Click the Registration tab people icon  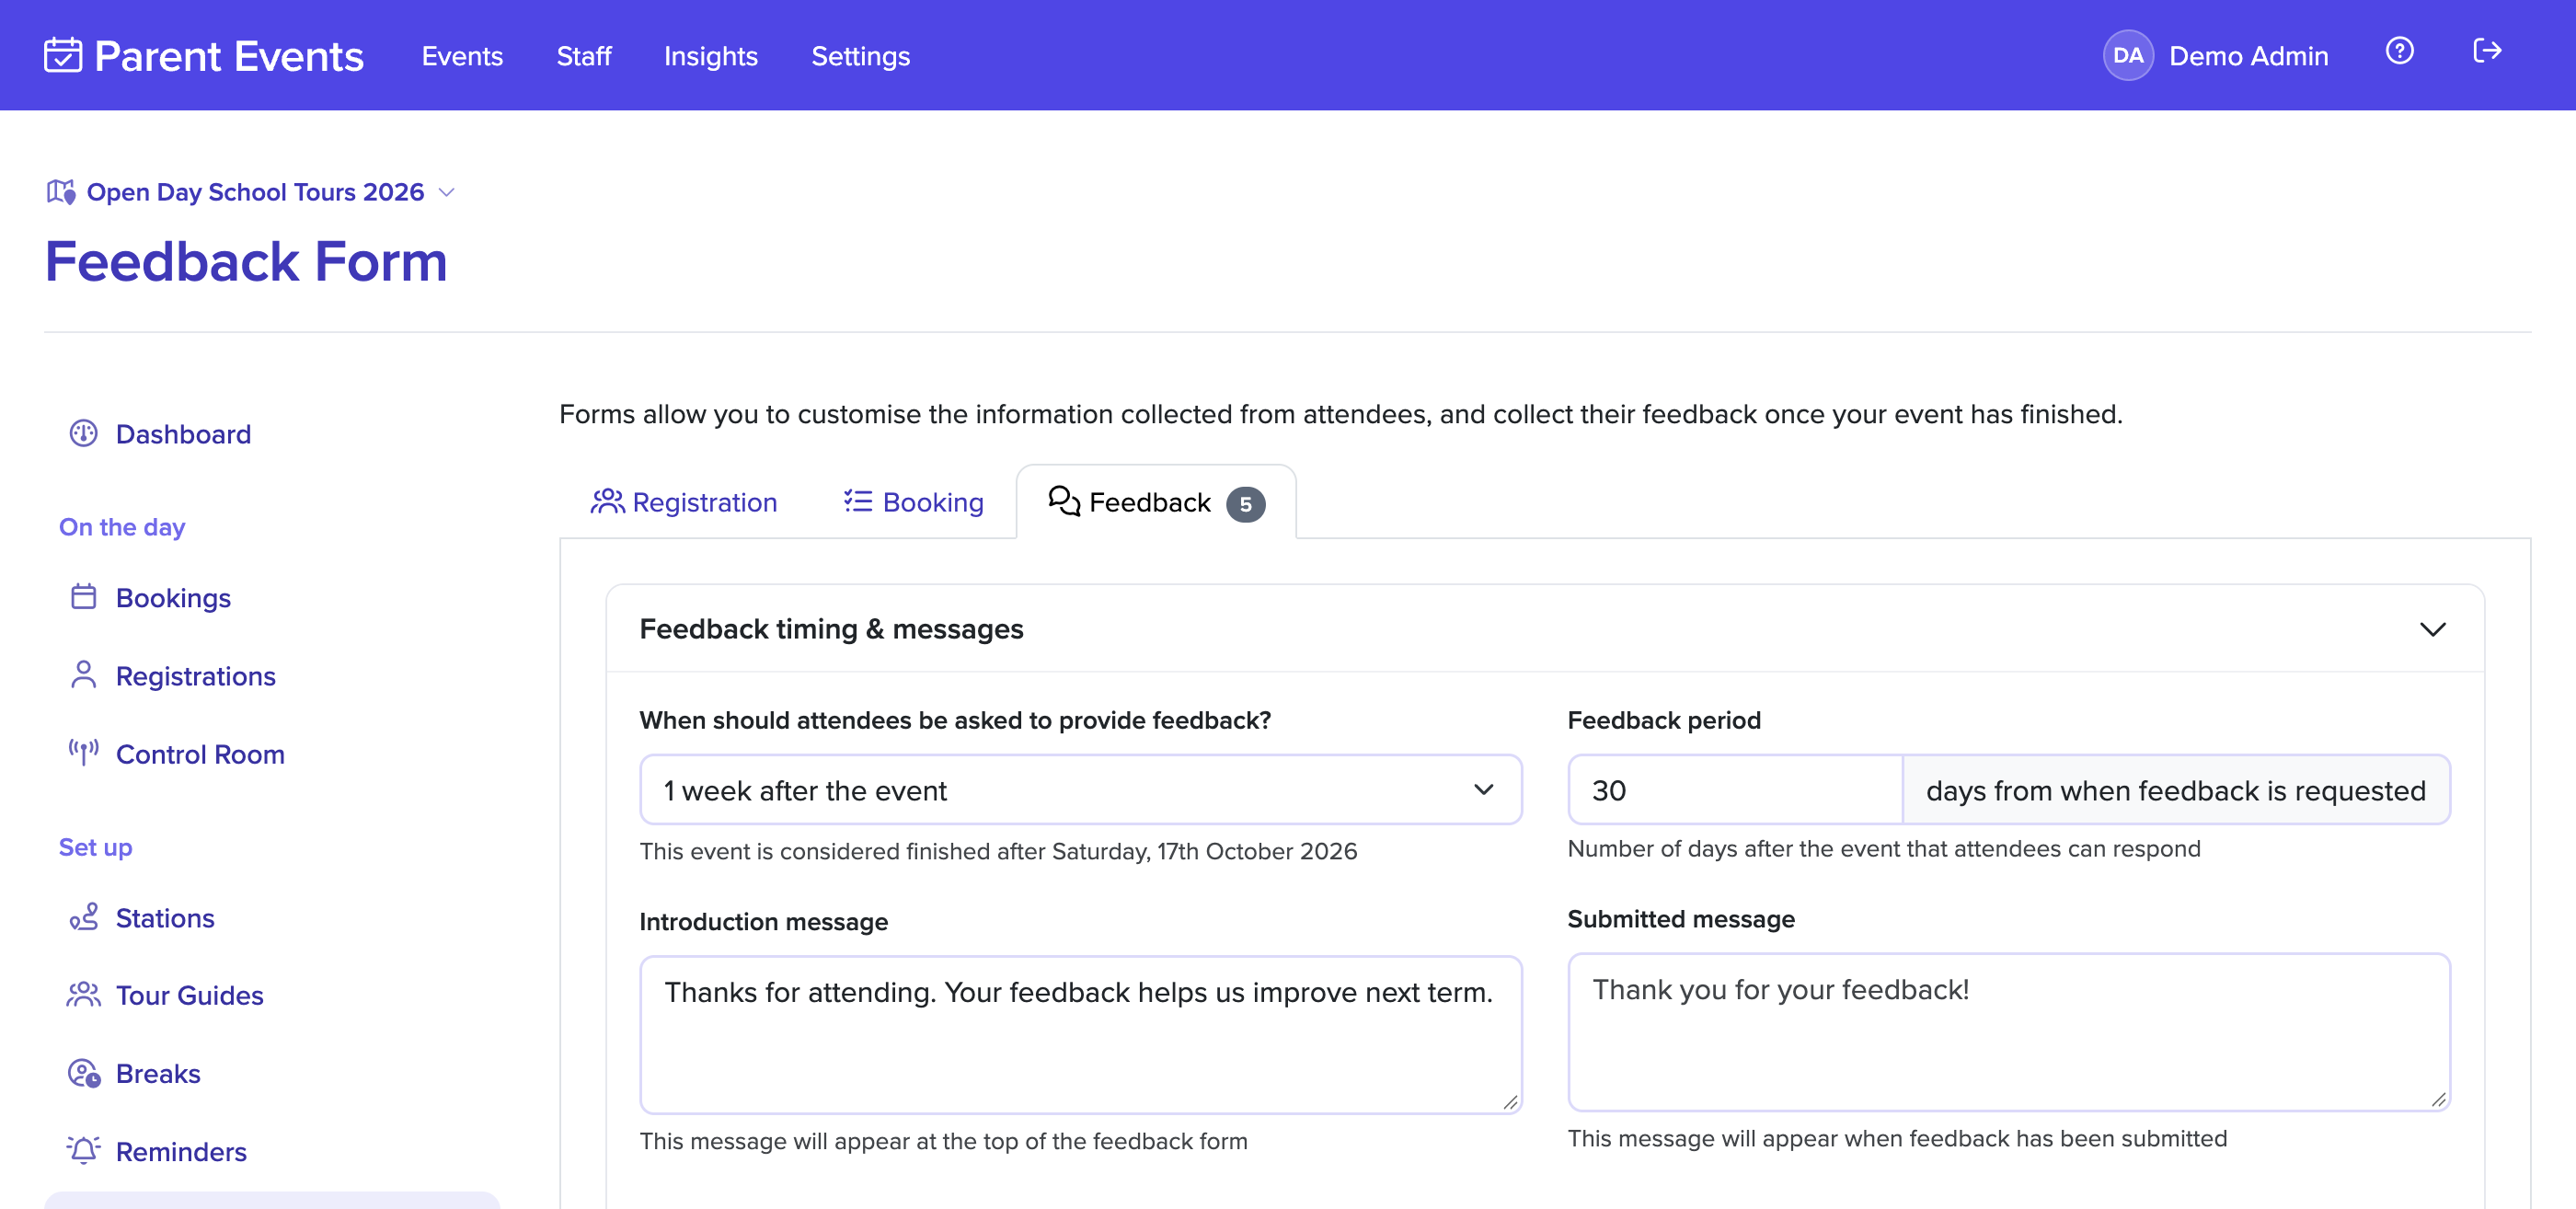click(607, 501)
